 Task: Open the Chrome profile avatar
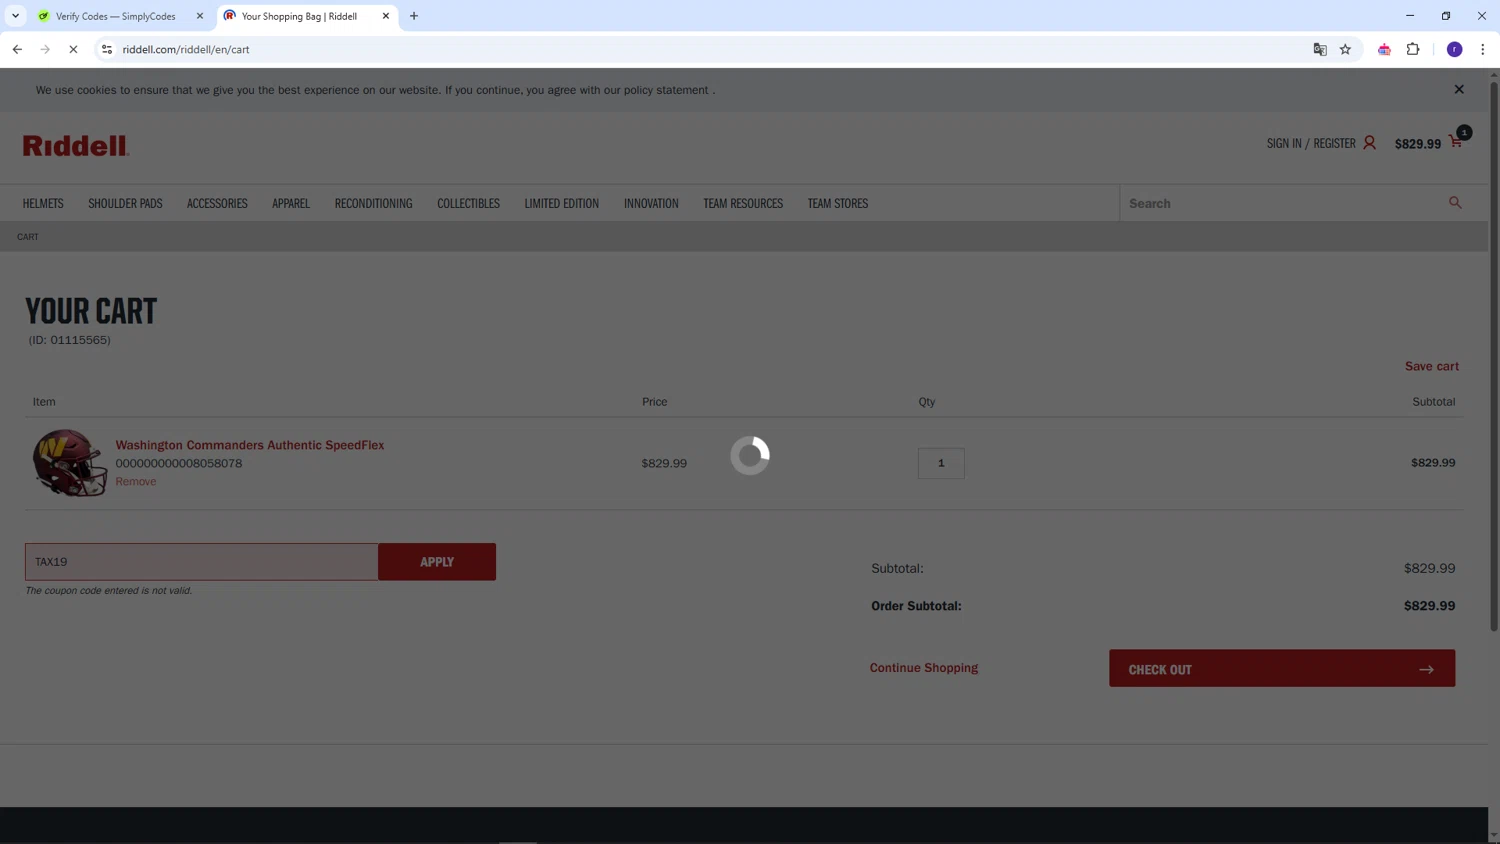tap(1455, 49)
